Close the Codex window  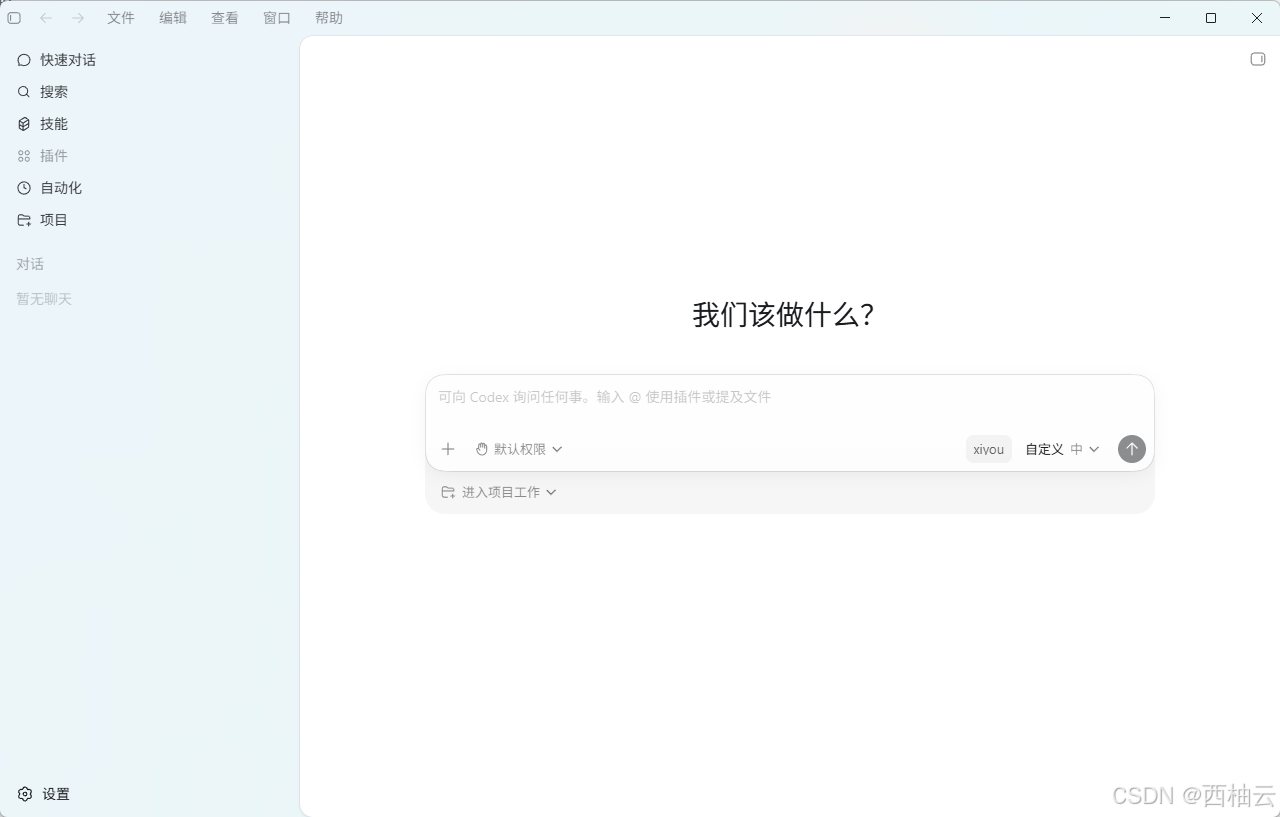click(1257, 18)
